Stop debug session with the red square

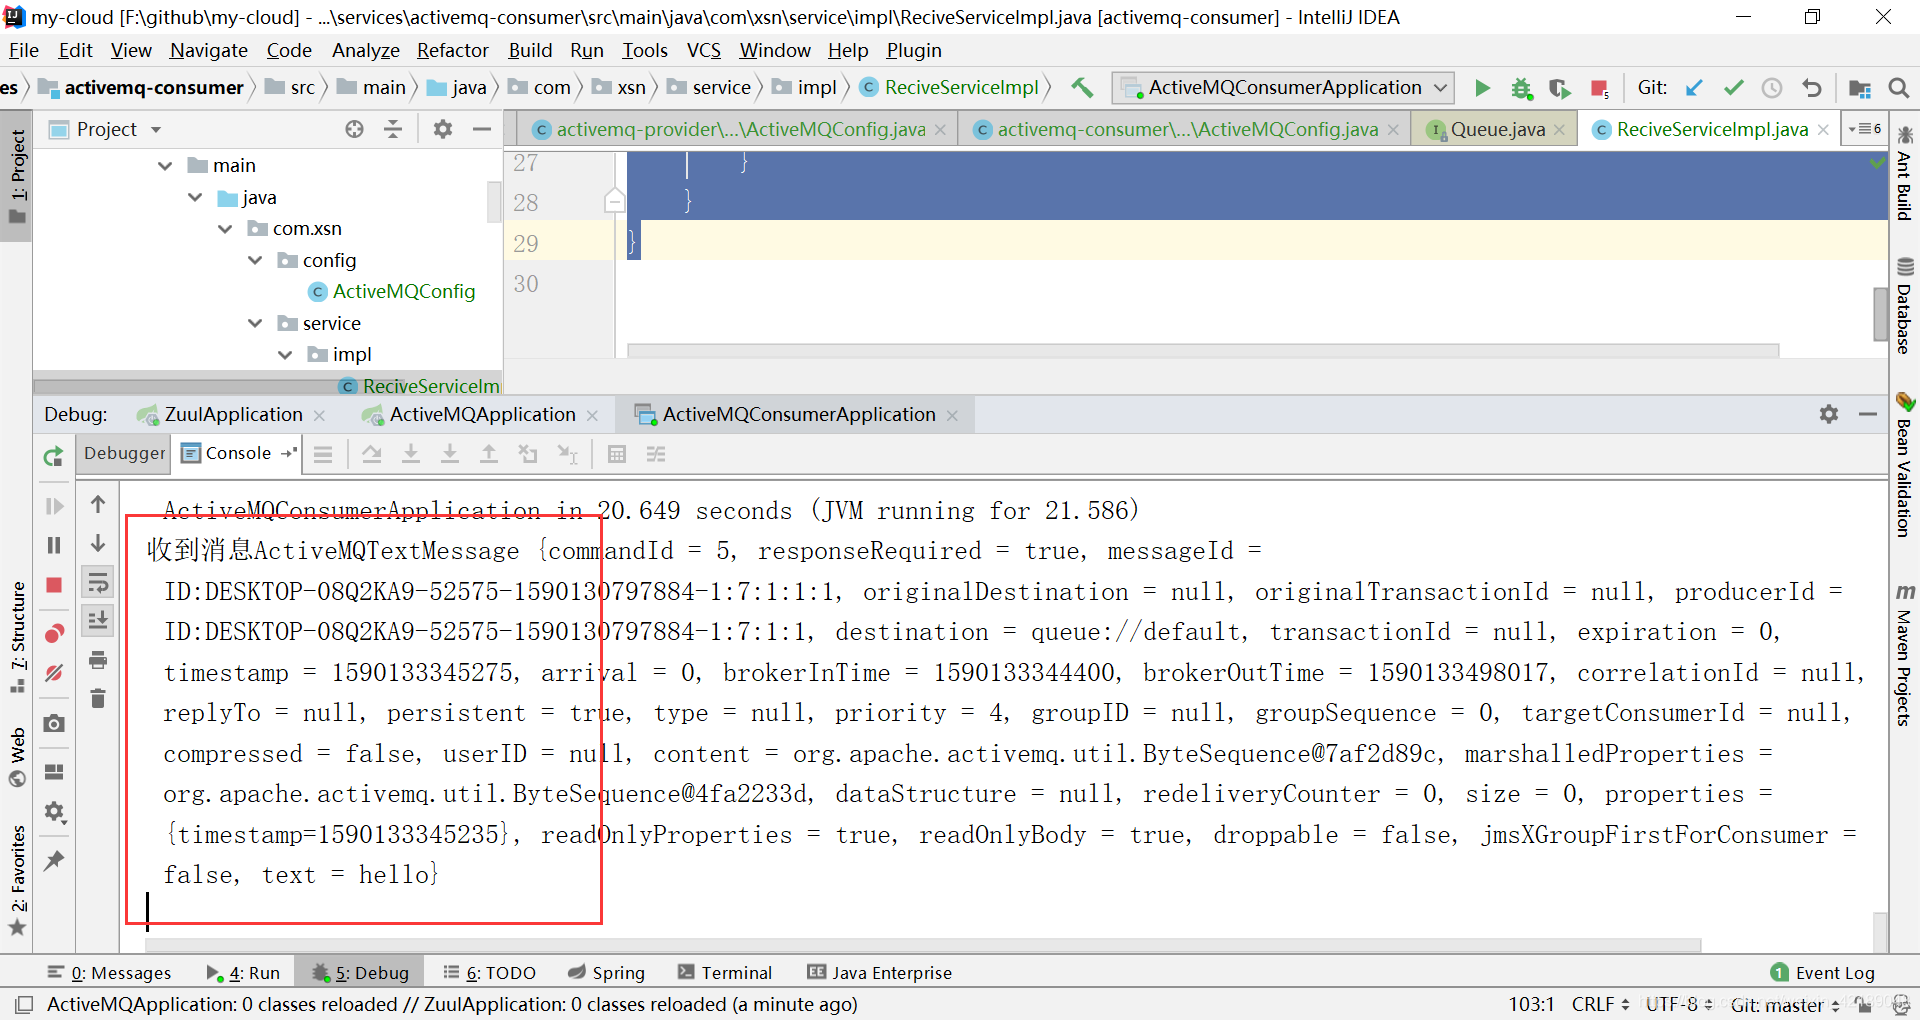point(54,585)
